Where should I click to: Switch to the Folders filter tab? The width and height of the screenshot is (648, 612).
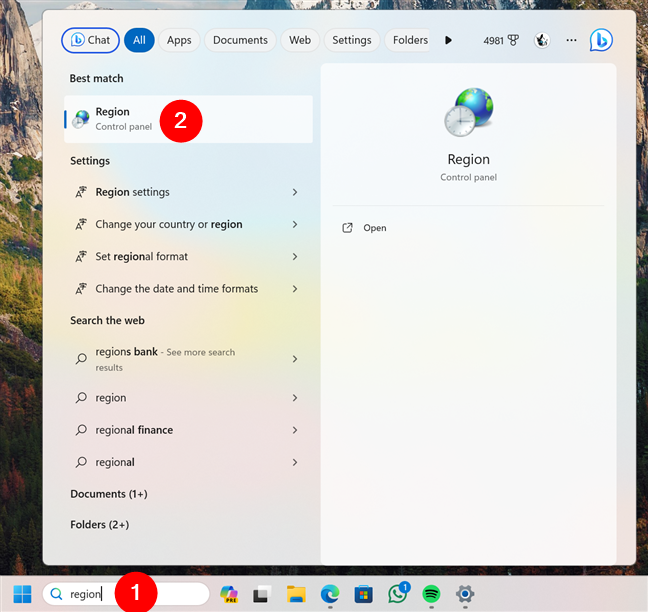click(407, 40)
